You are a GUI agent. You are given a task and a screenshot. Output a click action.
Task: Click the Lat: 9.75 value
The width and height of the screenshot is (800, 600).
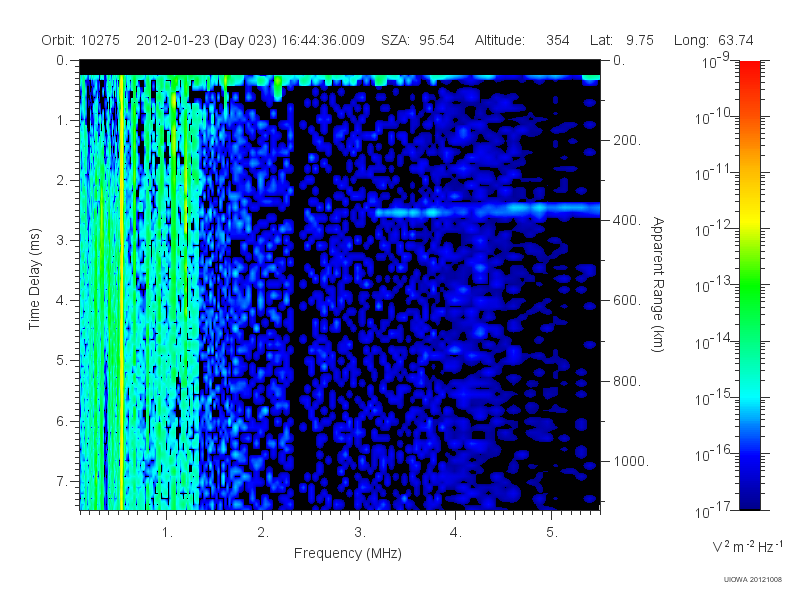pos(621,40)
